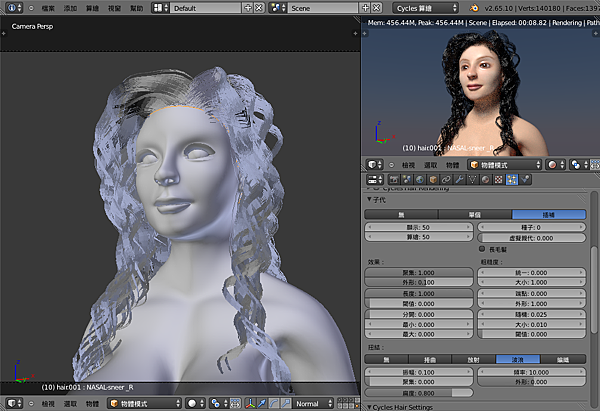Viewport: 600px width, 411px height.
Task: Collapse main viewport header menus with the small circle toggle
Action: click(31, 403)
